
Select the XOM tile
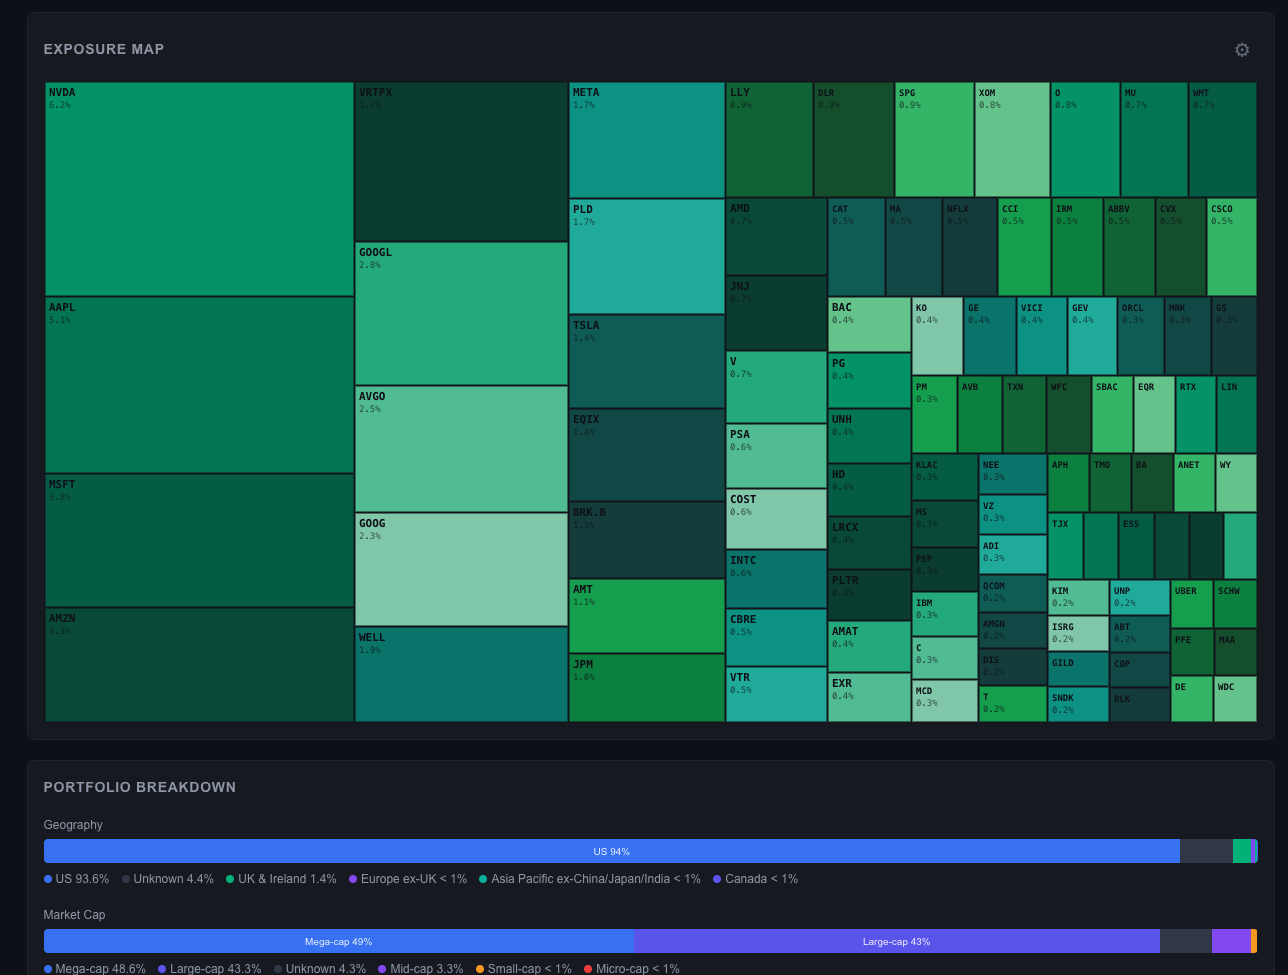1012,139
